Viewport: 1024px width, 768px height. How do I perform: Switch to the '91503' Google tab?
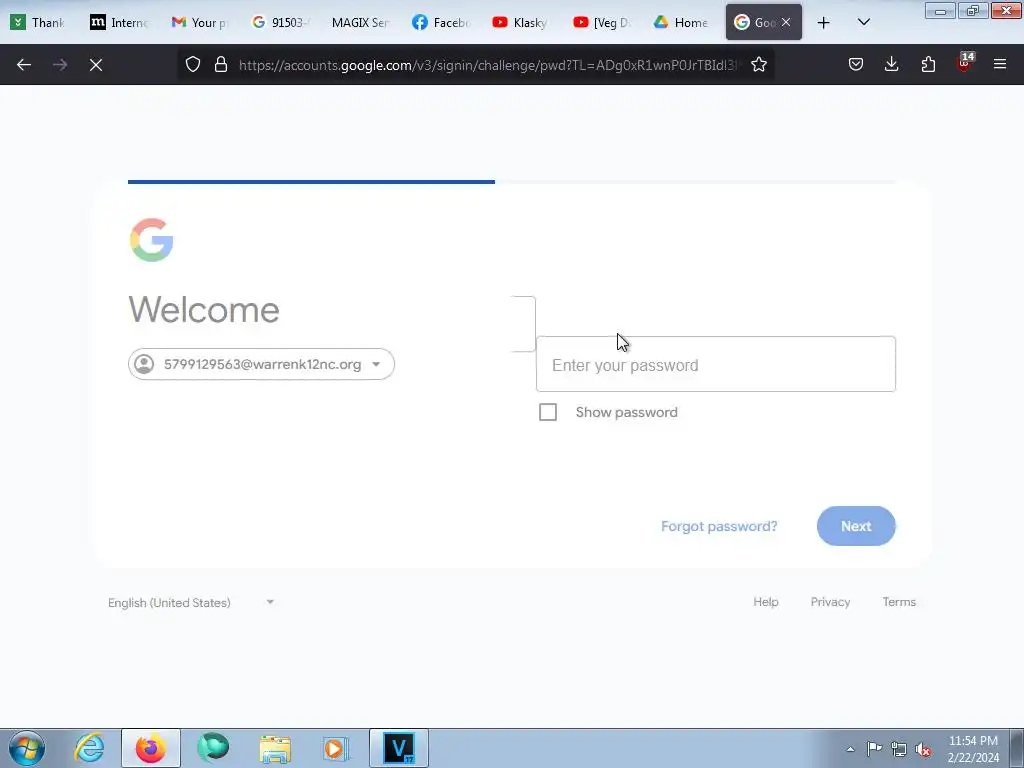(x=279, y=23)
